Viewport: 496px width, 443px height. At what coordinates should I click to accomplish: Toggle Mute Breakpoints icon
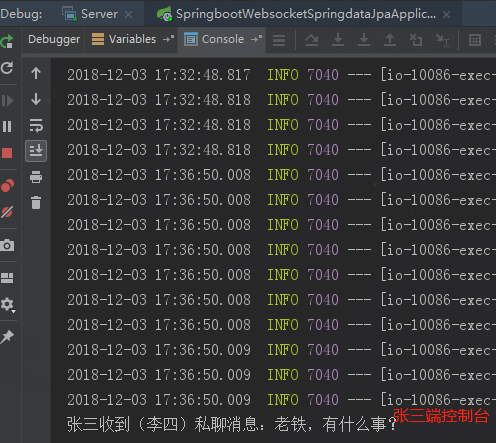(x=7, y=212)
